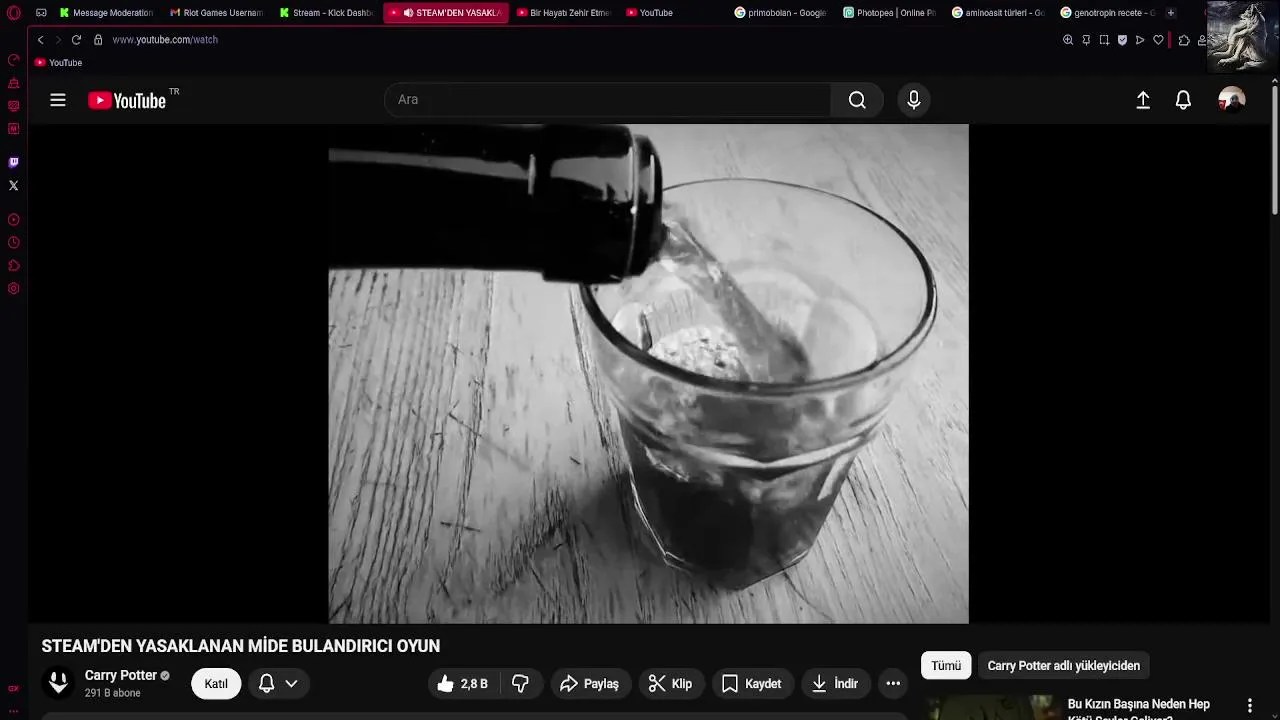Open a new tab with plus button

coord(1171,13)
